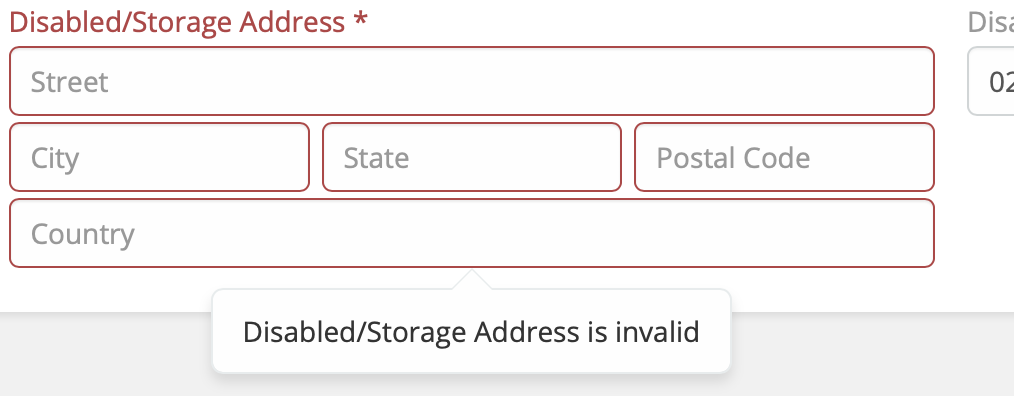
Task: Click the cut-off 'Disa' label at right
Action: tap(991, 23)
